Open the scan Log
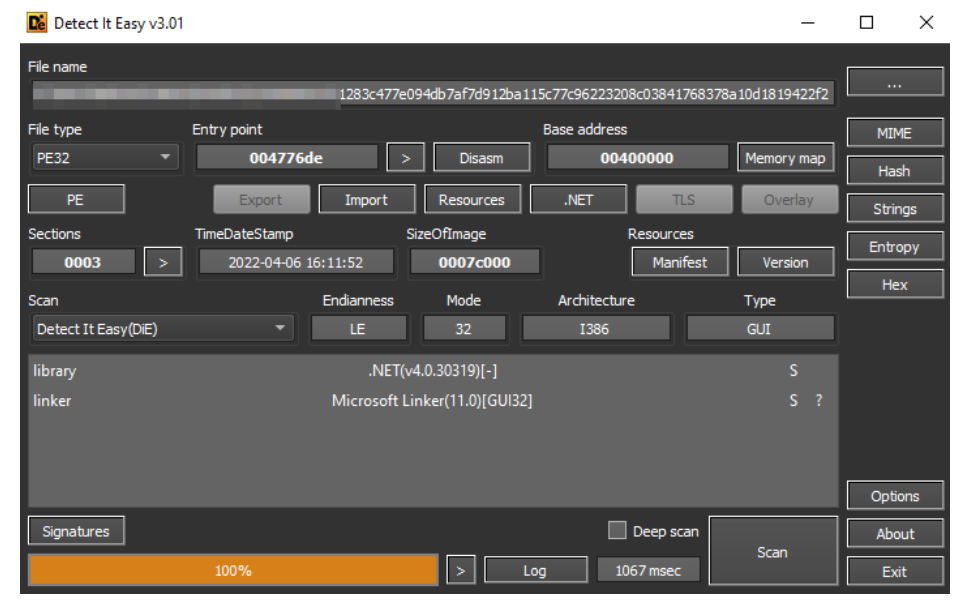 [x=535, y=571]
